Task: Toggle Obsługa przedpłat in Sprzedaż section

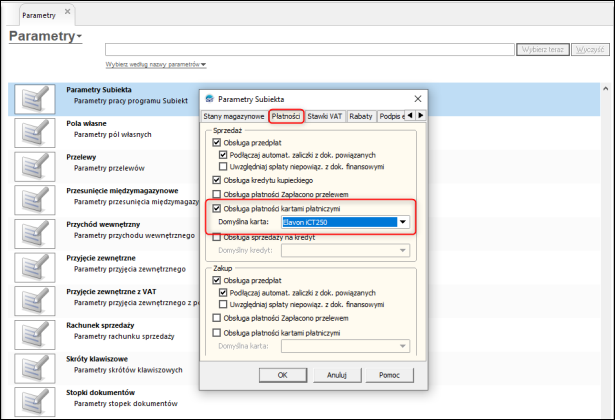Action: click(x=217, y=142)
